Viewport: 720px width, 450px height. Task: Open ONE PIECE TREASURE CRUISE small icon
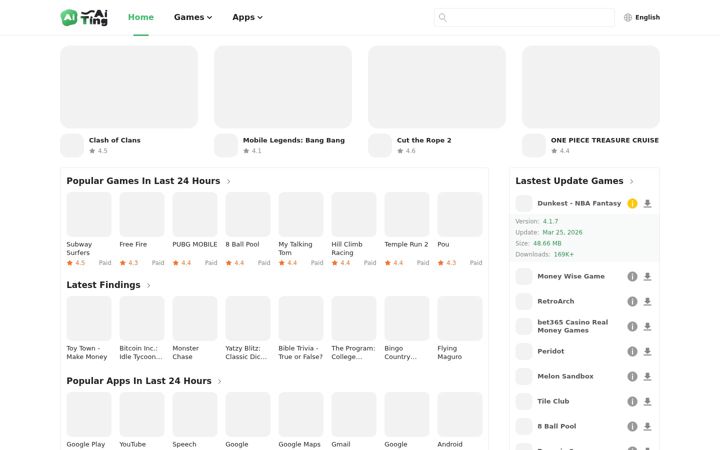(x=534, y=146)
